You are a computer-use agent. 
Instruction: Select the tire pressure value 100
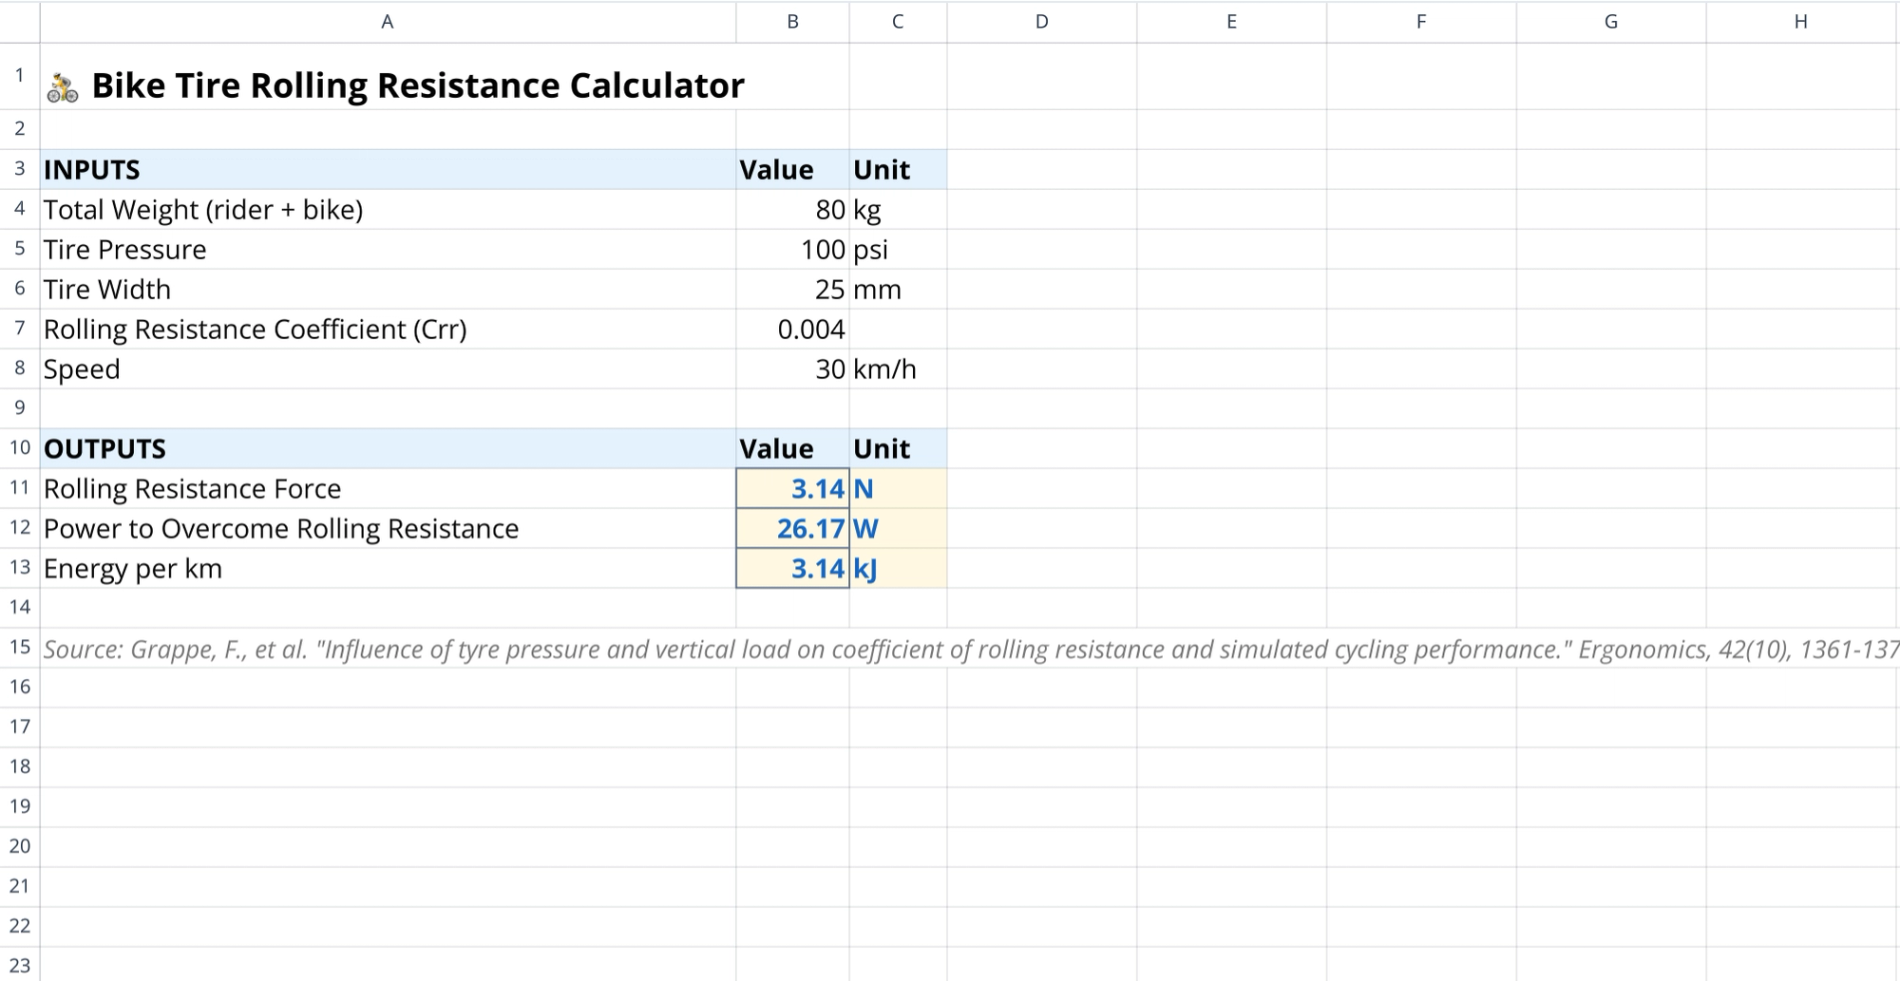[x=793, y=250]
